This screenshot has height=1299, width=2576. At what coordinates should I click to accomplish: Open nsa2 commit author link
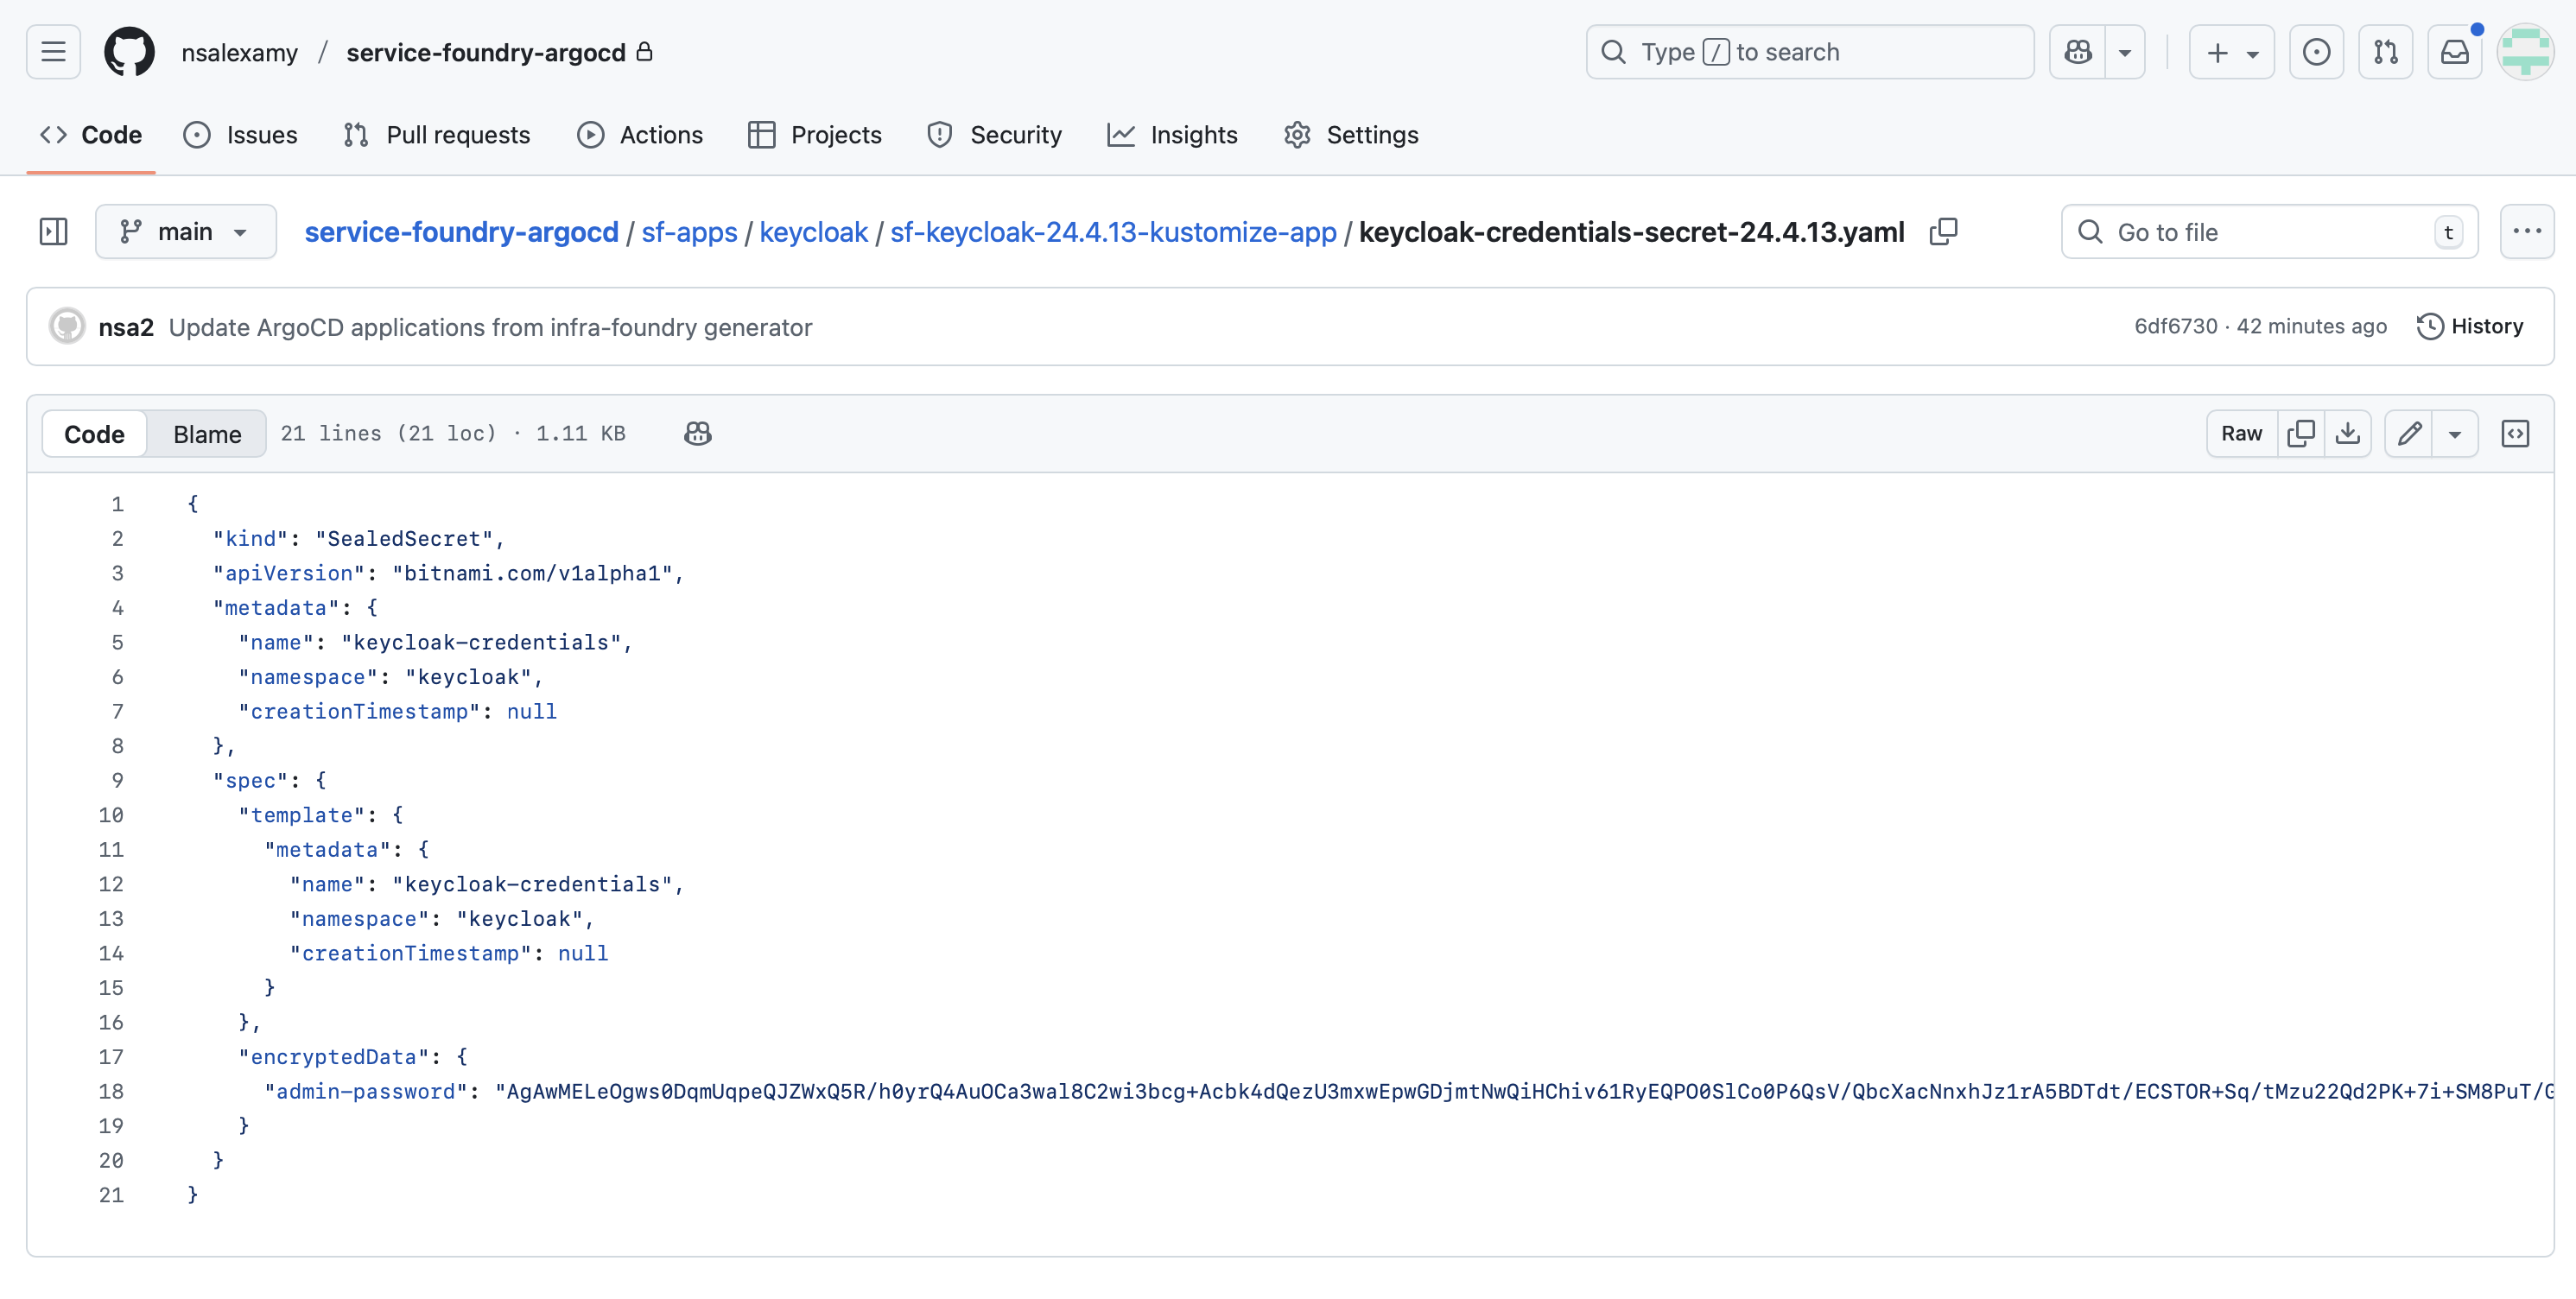(126, 327)
